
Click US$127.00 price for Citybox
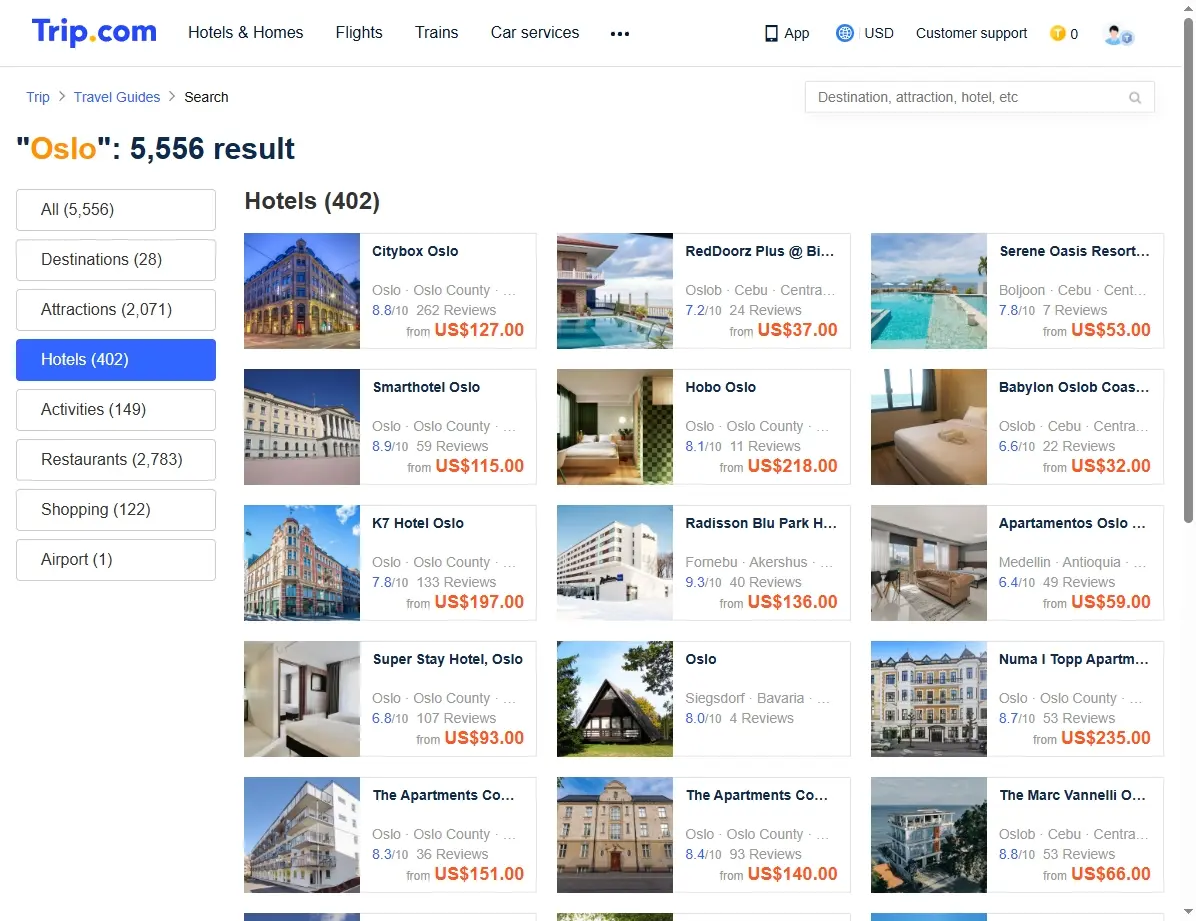tap(479, 330)
